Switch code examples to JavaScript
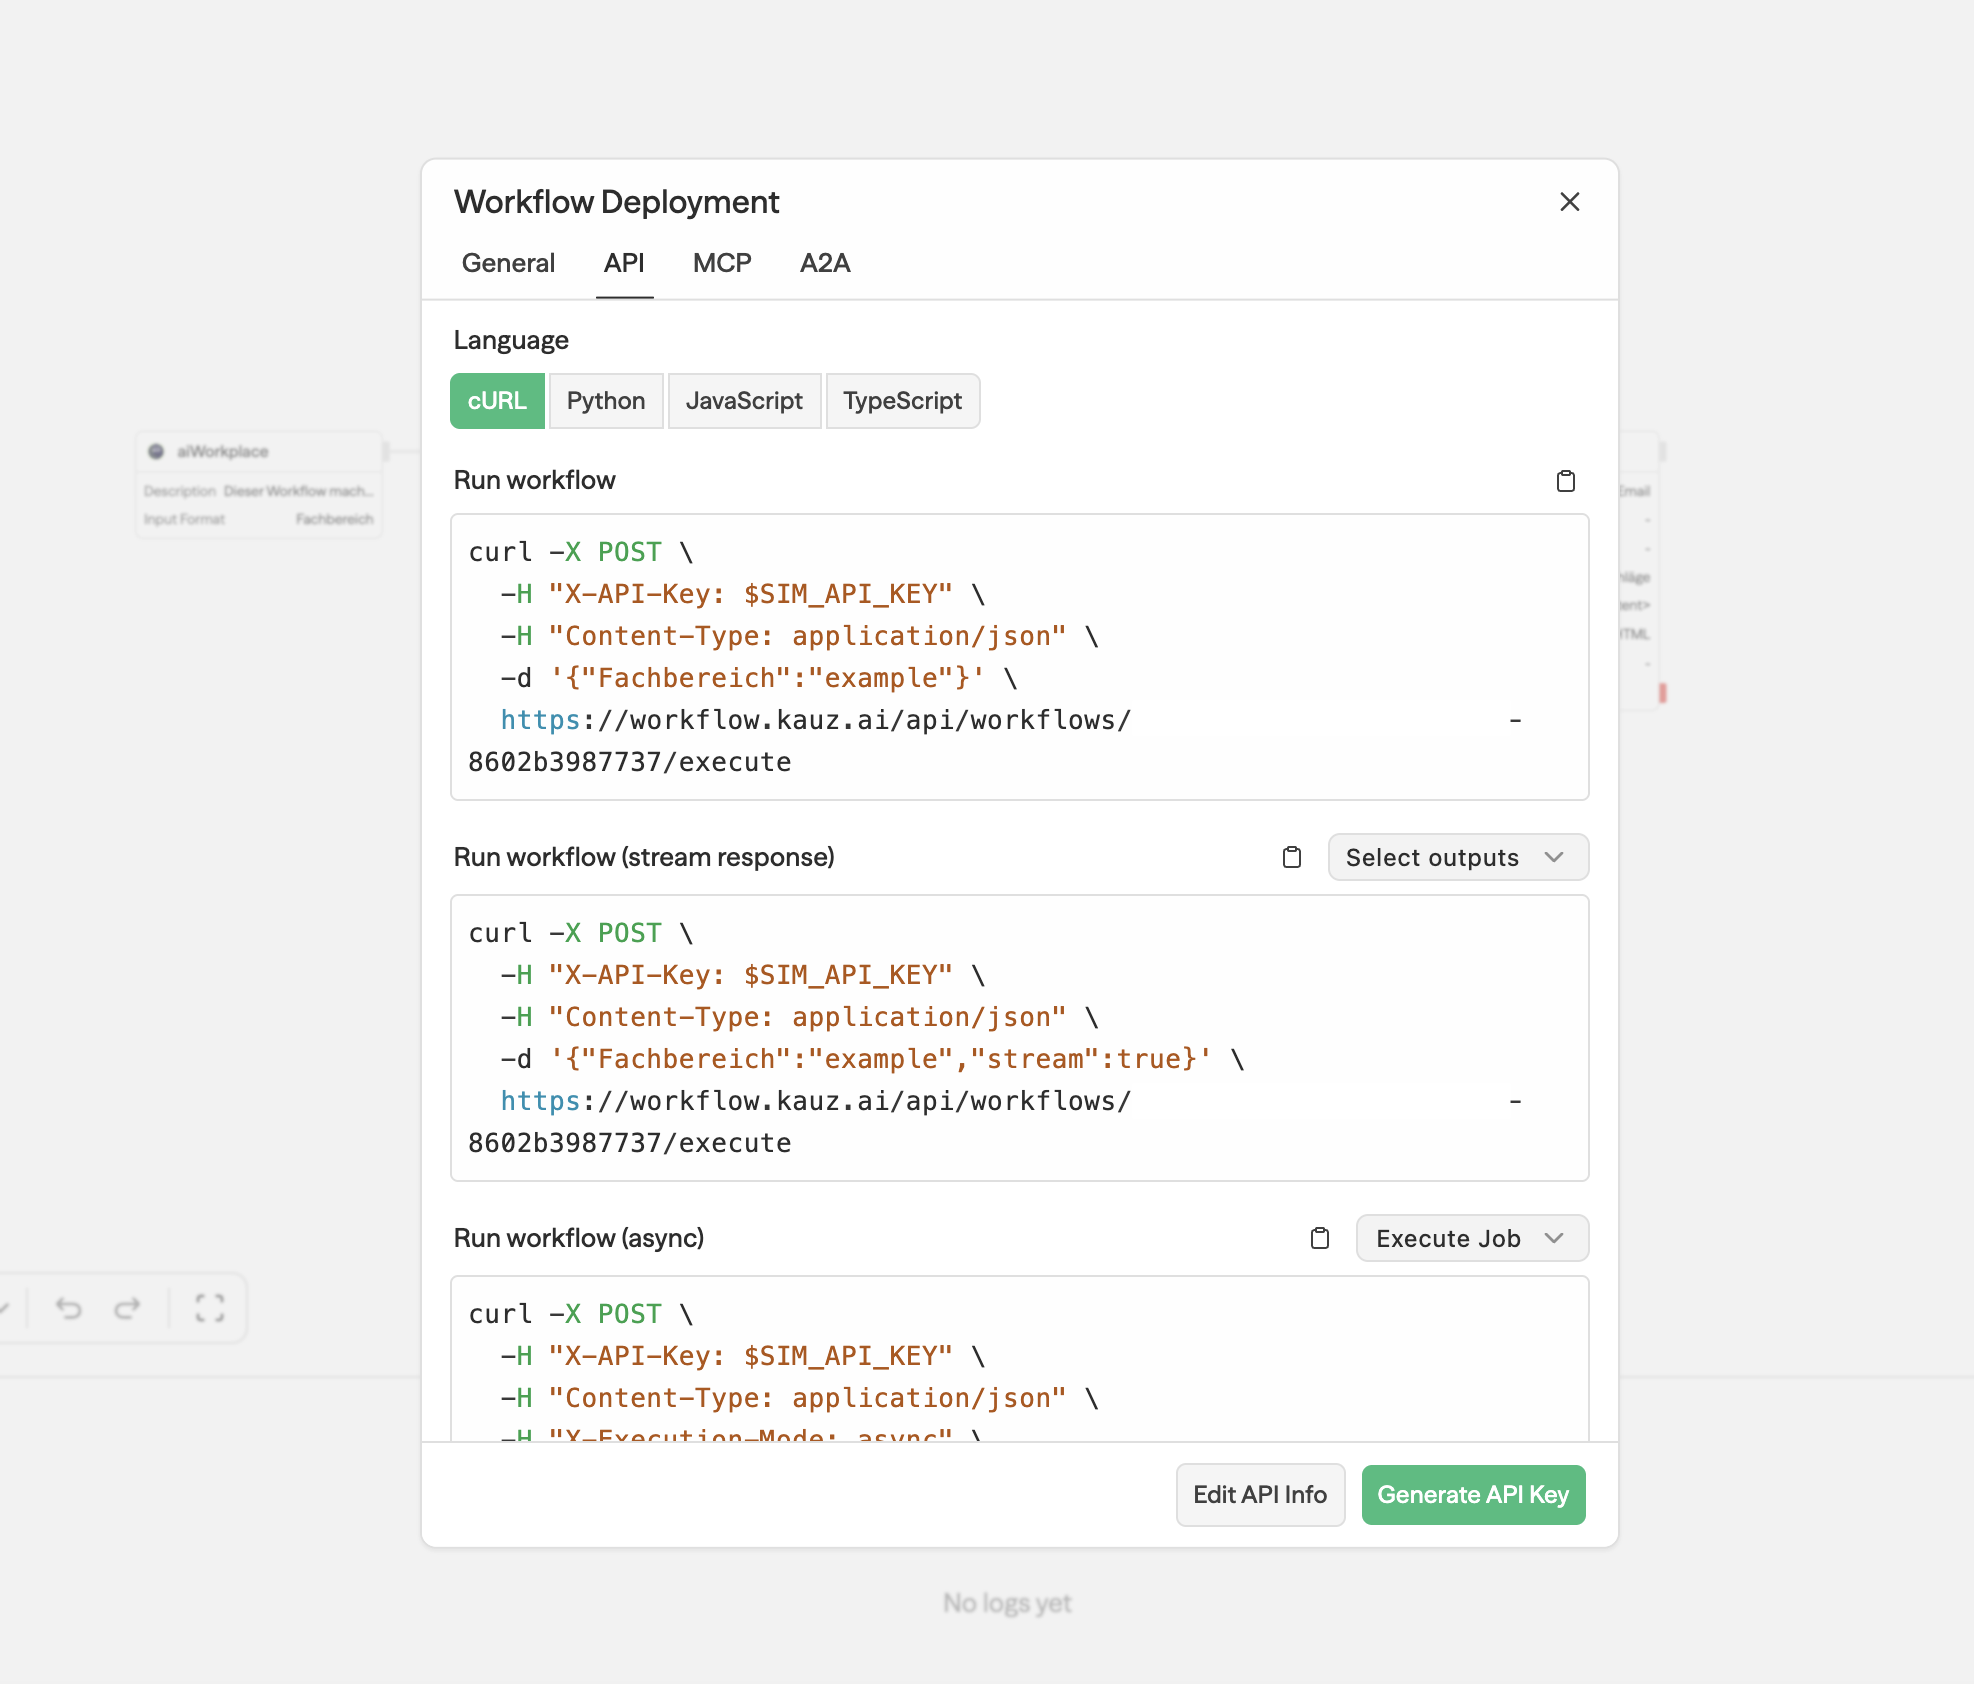Viewport: 1974px width, 1684px height. (x=744, y=400)
